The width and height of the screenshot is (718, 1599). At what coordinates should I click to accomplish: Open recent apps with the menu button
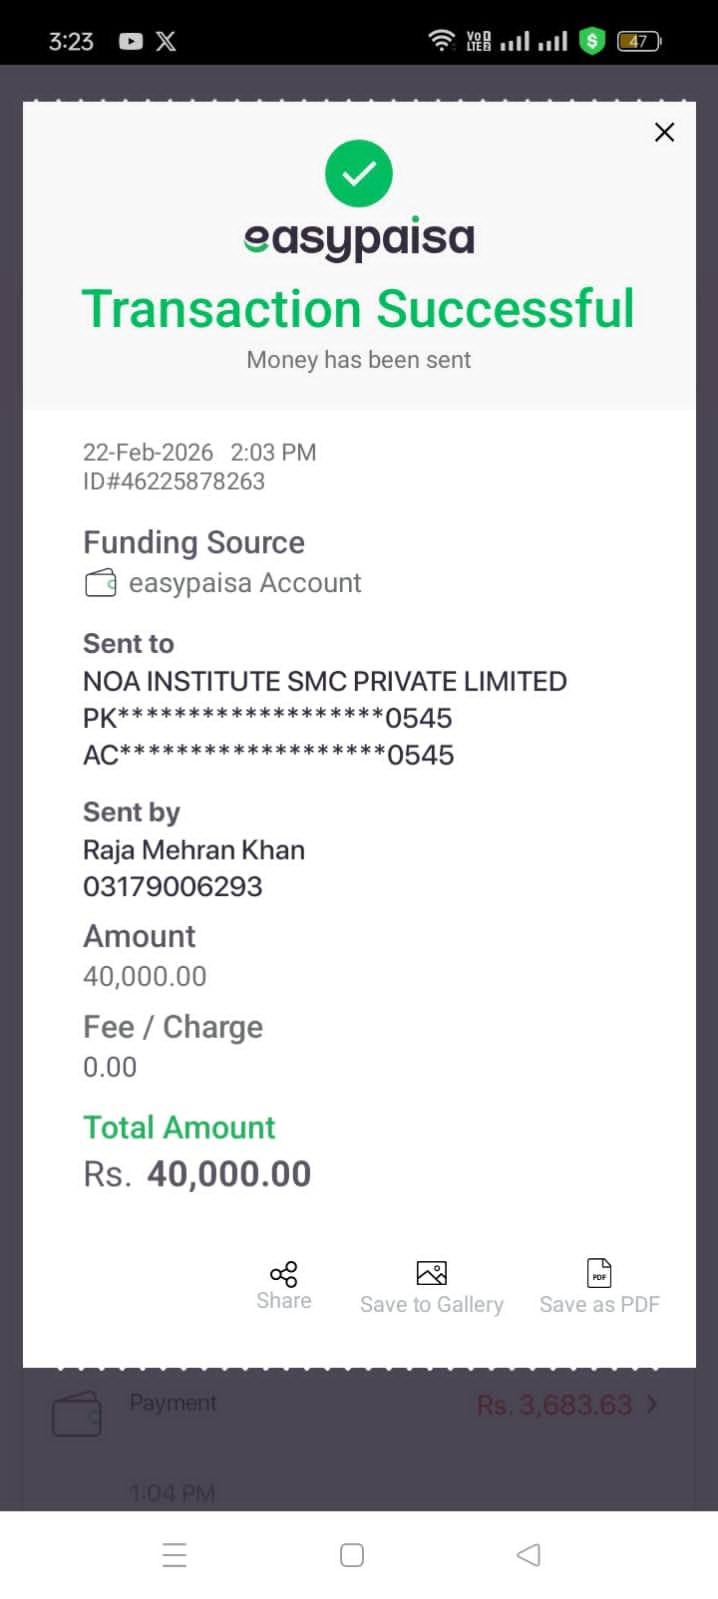point(175,1555)
